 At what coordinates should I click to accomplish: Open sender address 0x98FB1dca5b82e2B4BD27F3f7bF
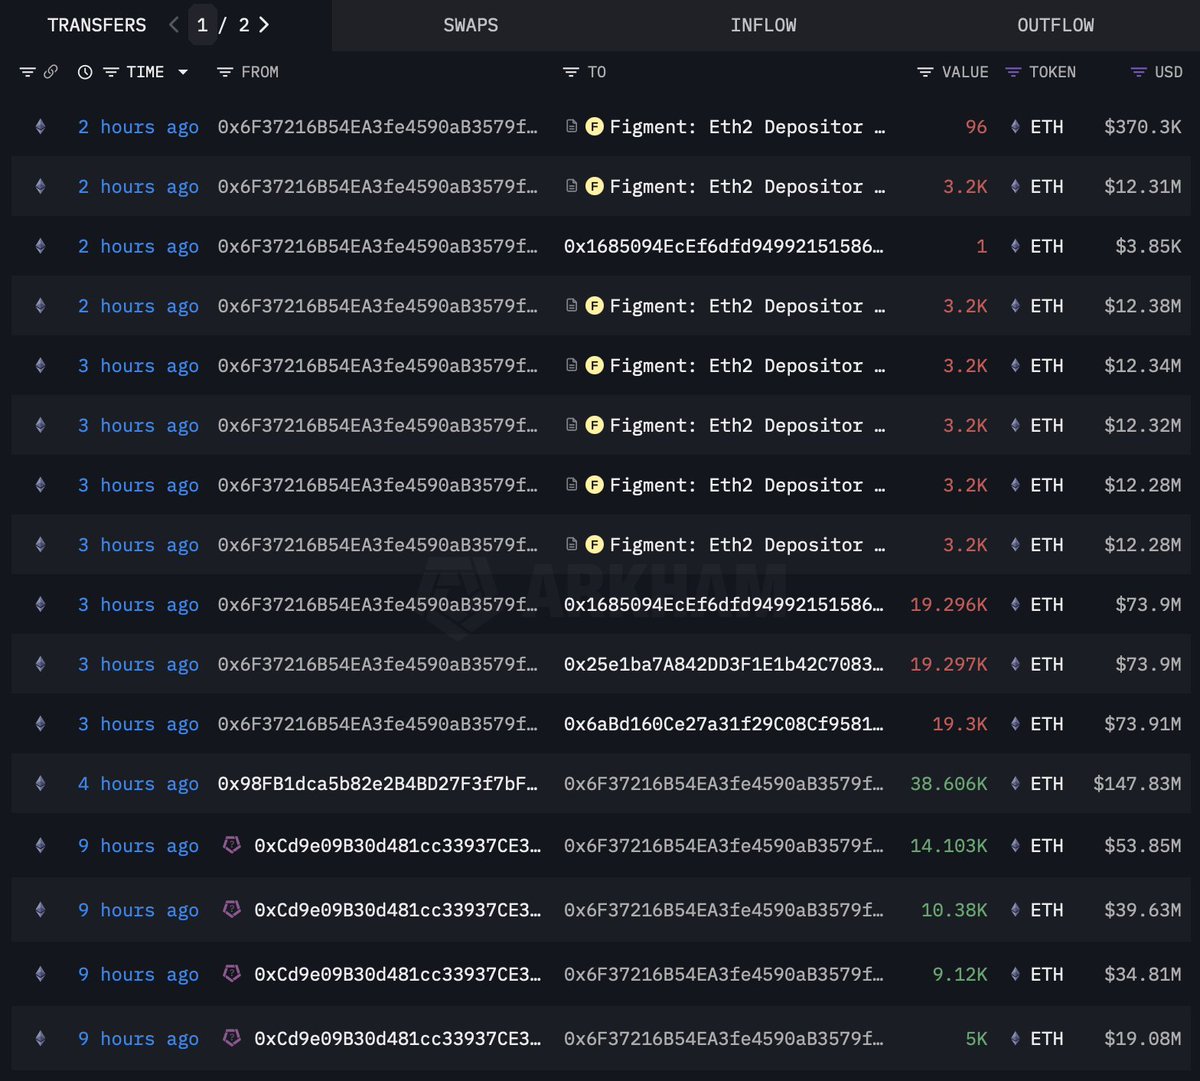[x=378, y=784]
